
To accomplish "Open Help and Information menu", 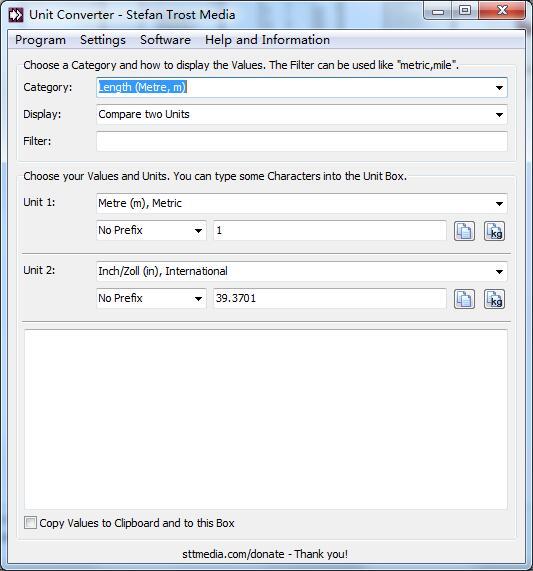I will click(x=267, y=40).
